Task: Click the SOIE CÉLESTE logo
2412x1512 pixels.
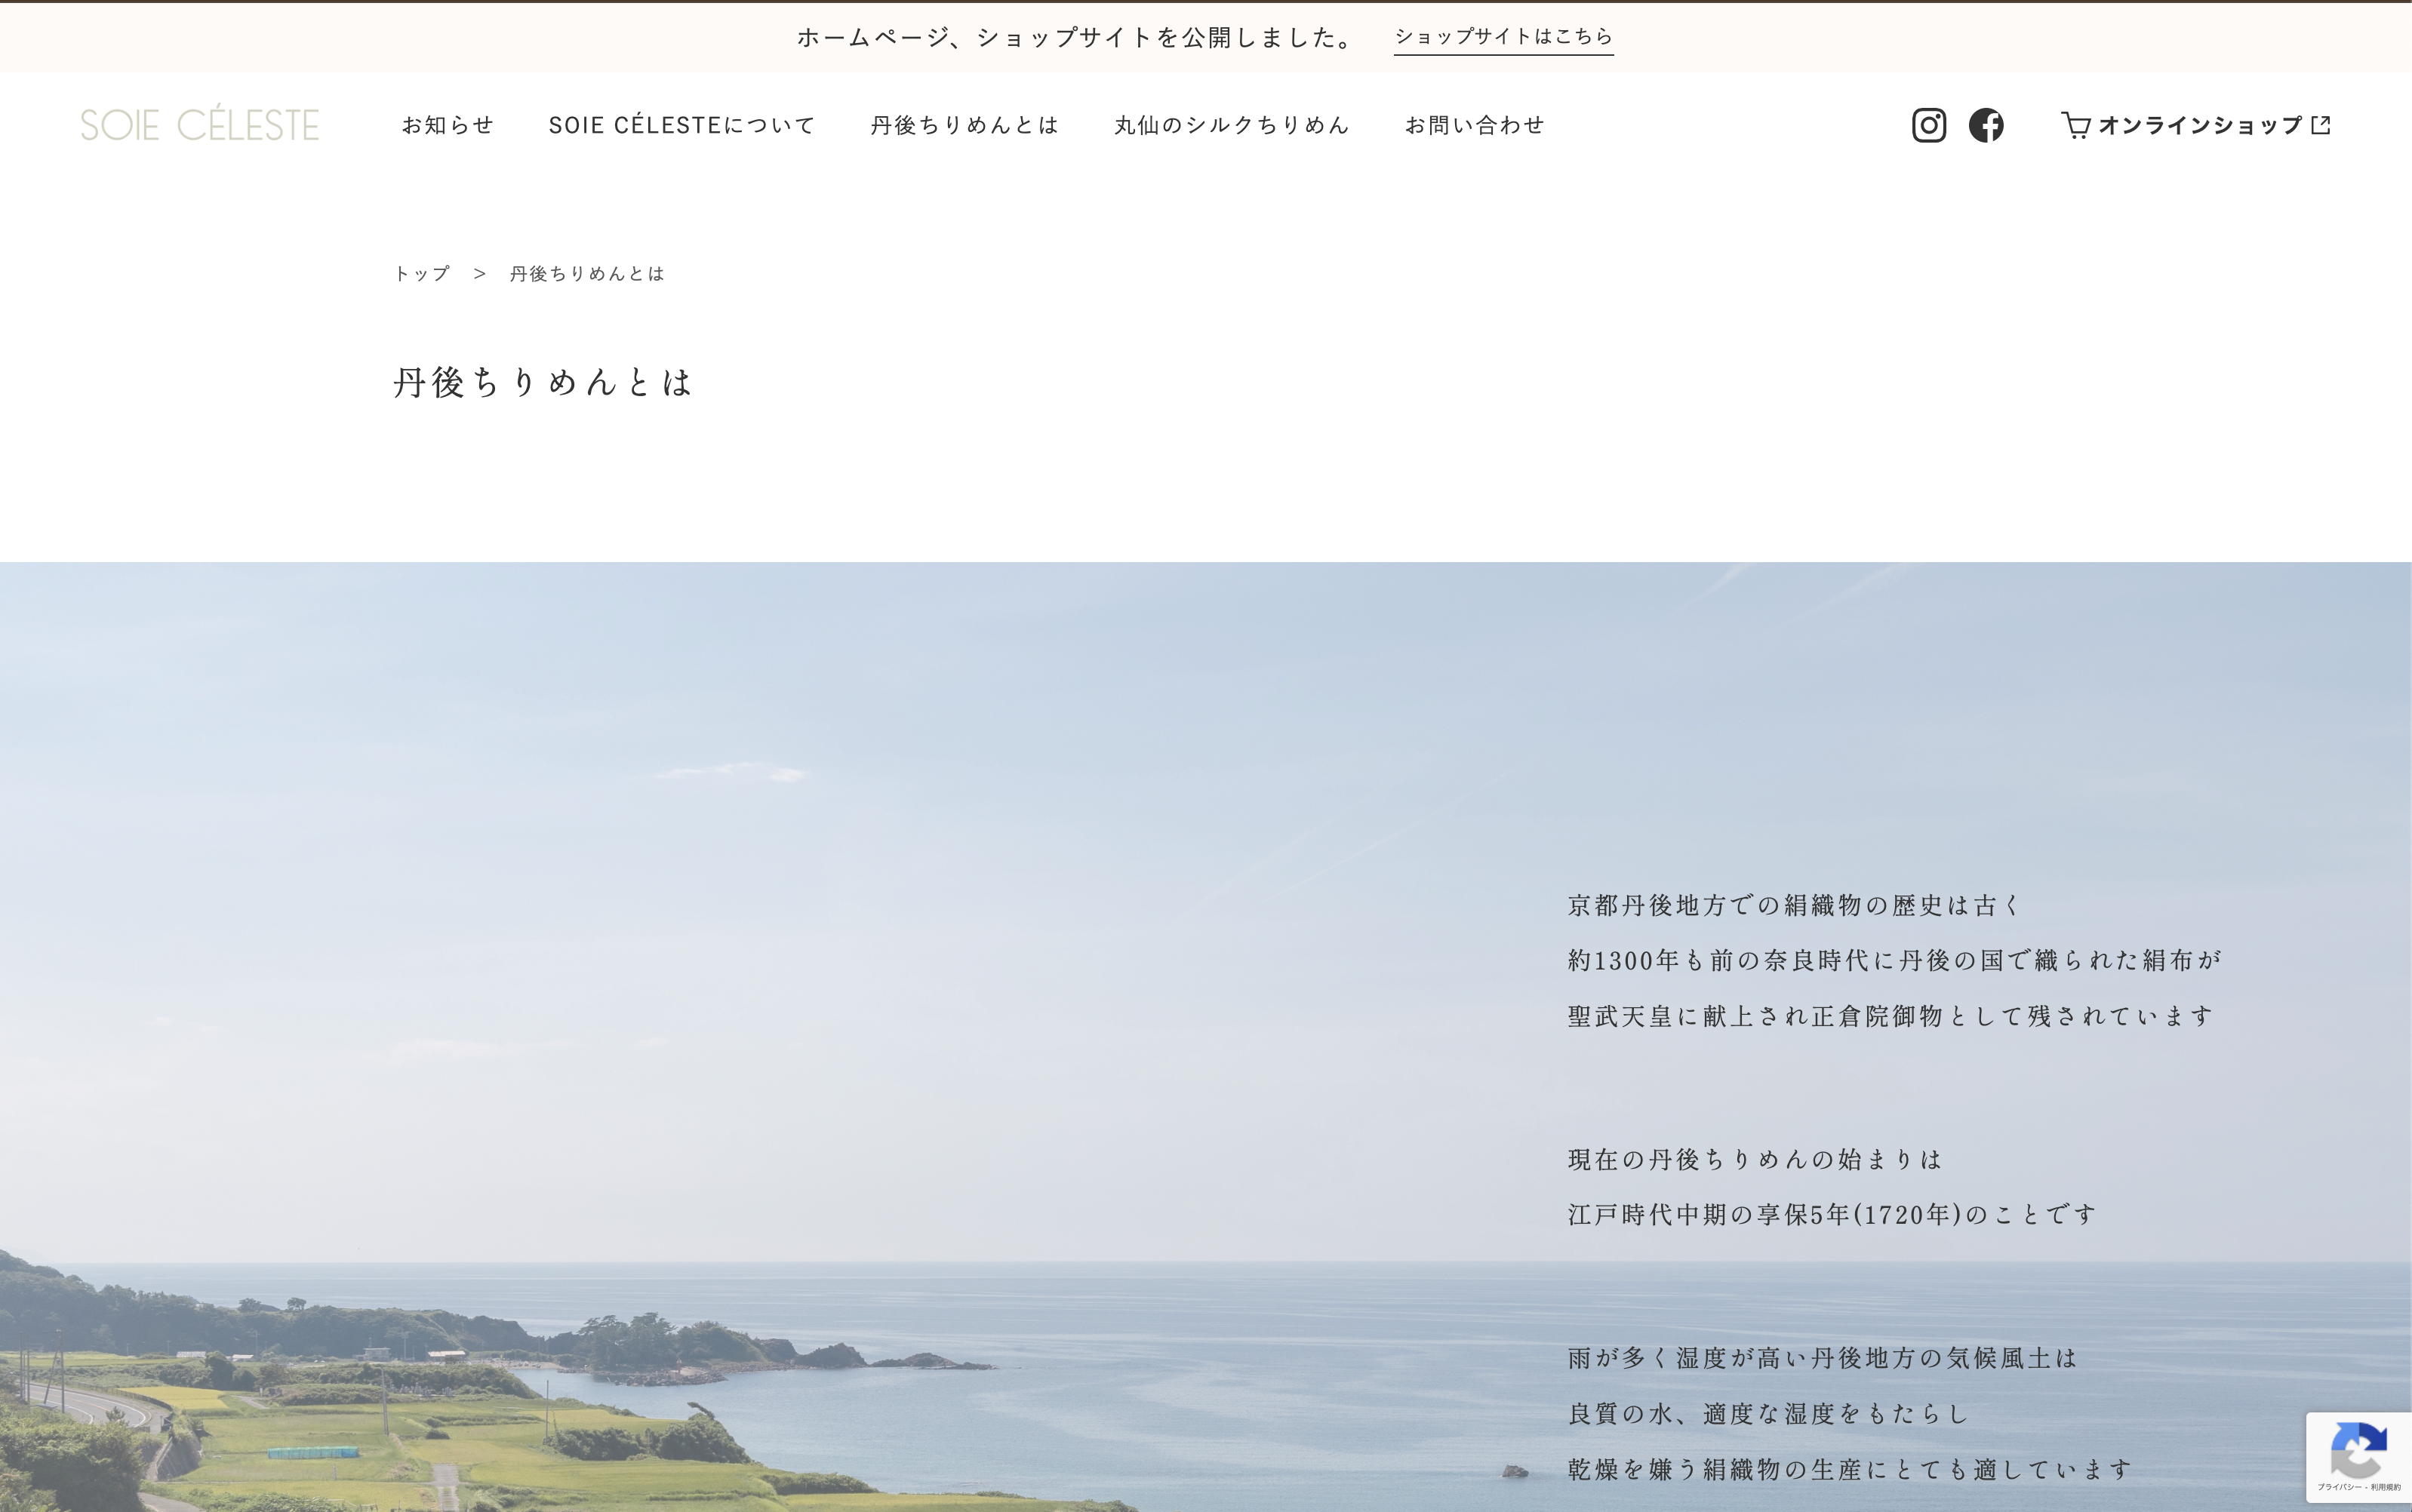Action: click(x=200, y=125)
